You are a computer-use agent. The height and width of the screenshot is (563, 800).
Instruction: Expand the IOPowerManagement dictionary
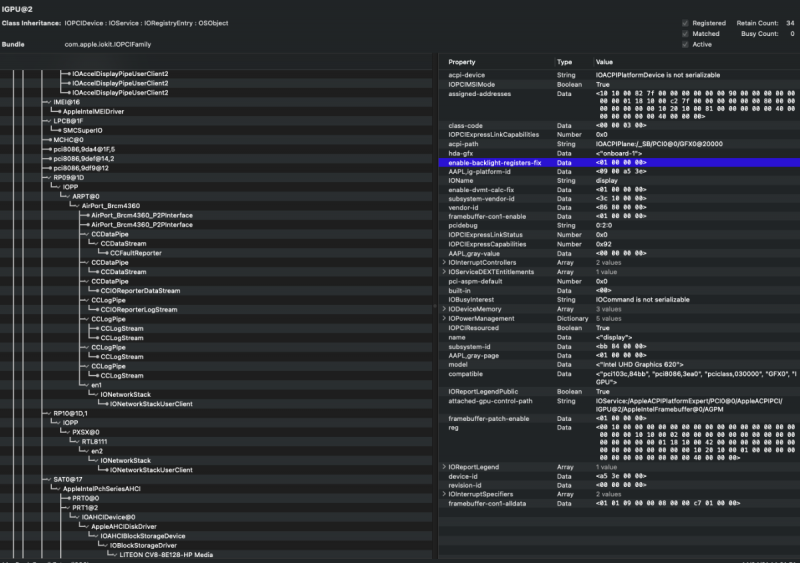(444, 318)
